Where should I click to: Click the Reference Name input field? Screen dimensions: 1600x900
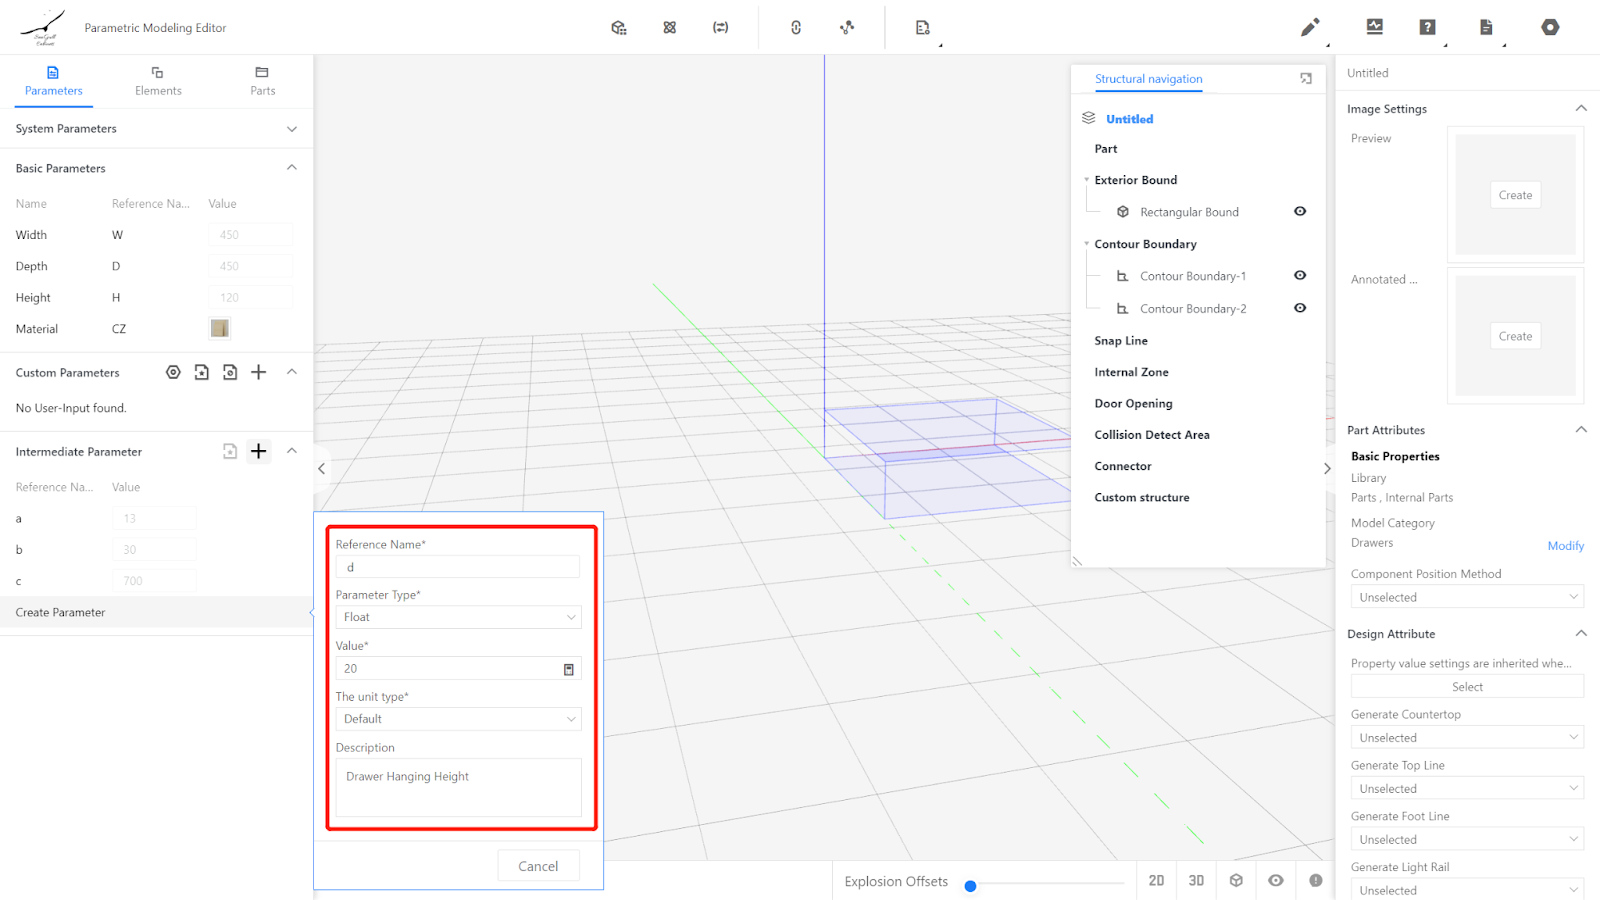point(458,567)
